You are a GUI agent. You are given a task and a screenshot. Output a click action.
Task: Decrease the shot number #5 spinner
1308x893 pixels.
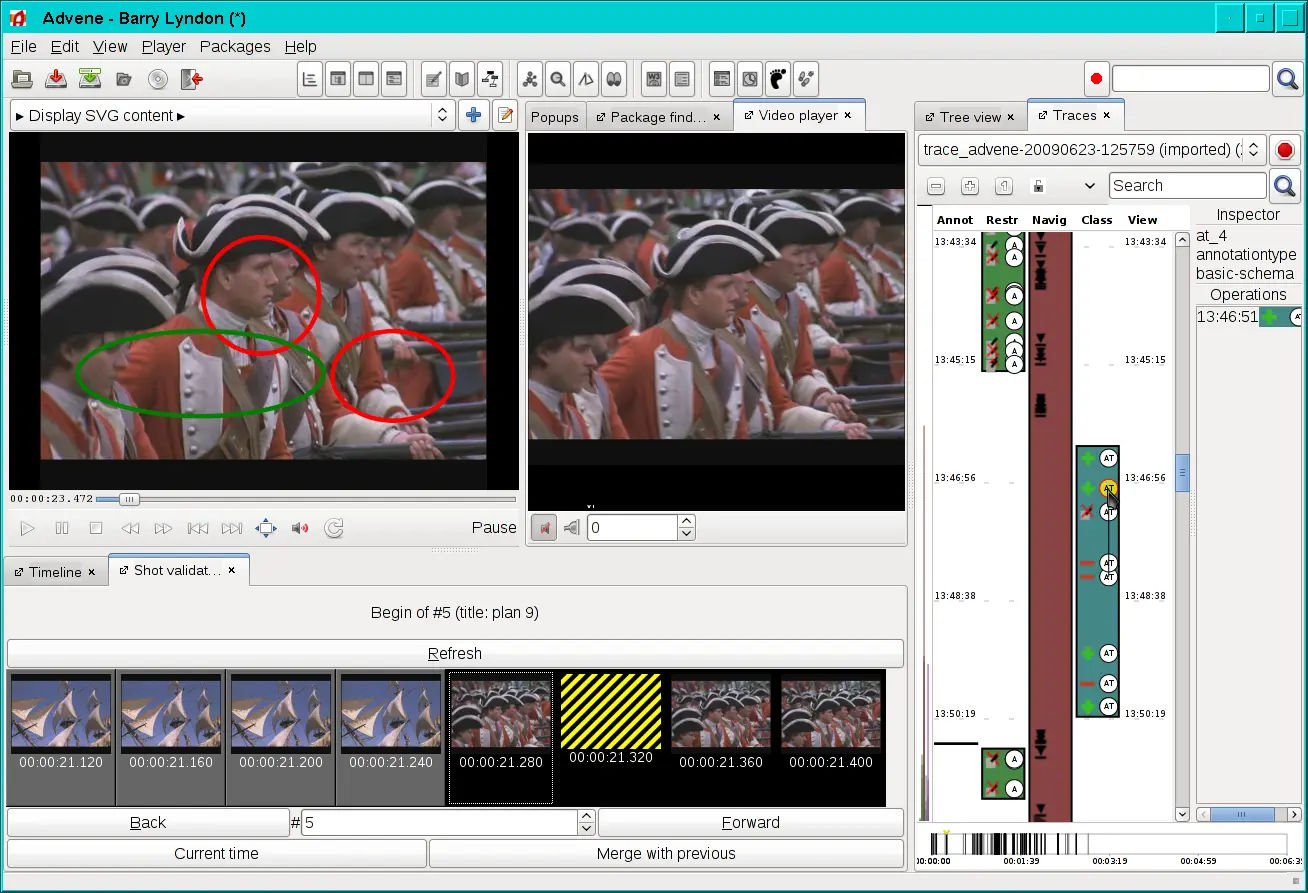(587, 829)
